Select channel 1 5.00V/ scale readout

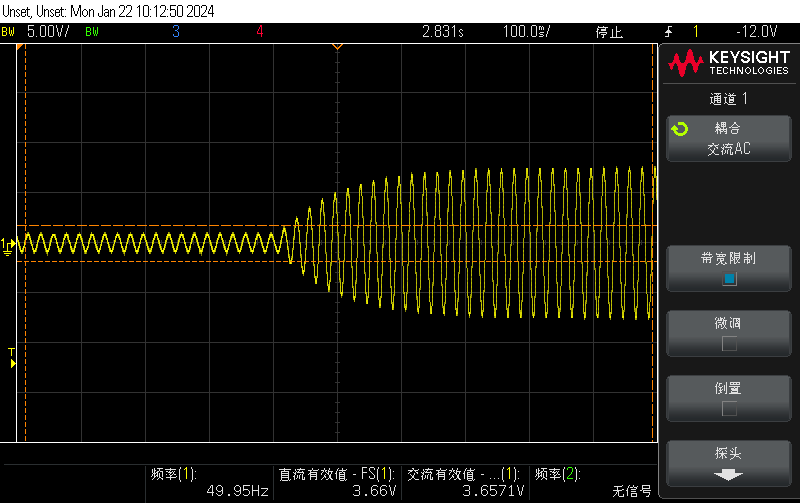tap(46, 32)
